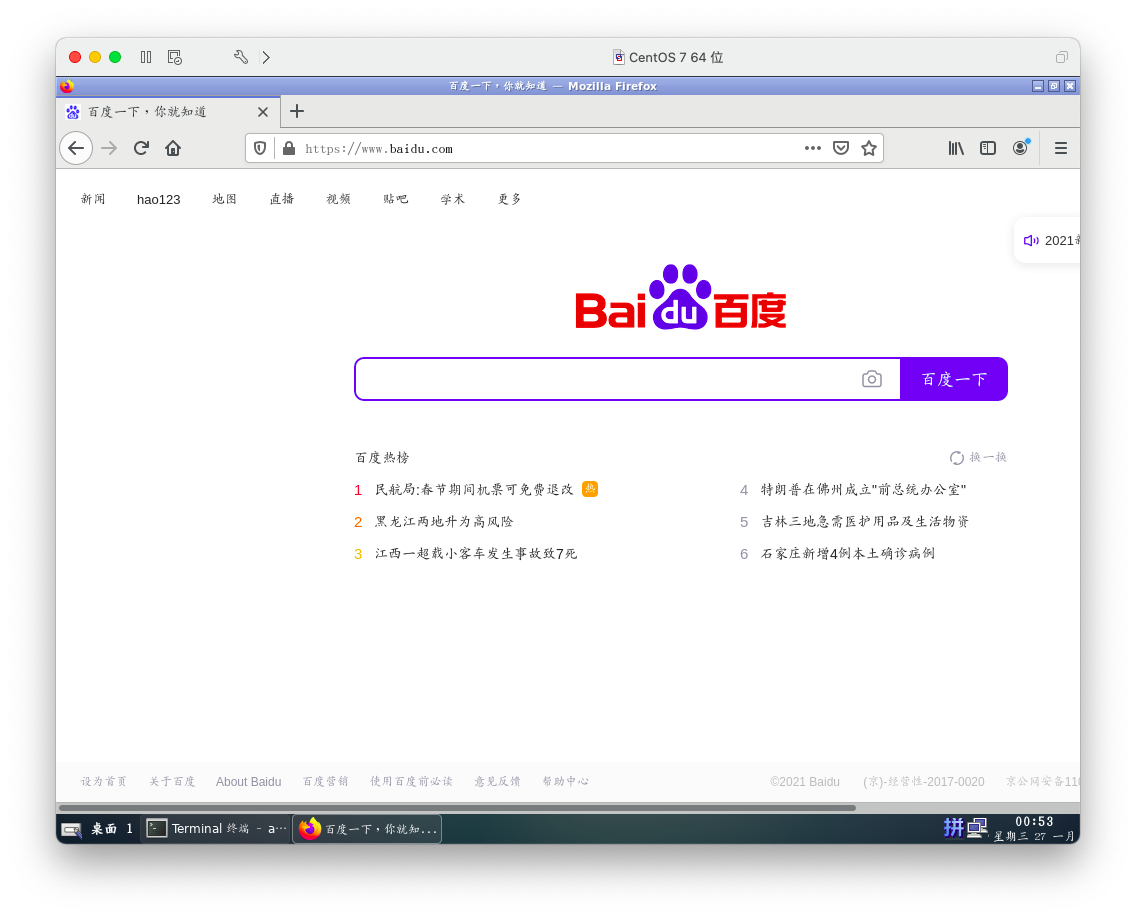Image resolution: width=1136 pixels, height=918 pixels.
Task: Open the 学术 scholar link
Action: click(453, 199)
